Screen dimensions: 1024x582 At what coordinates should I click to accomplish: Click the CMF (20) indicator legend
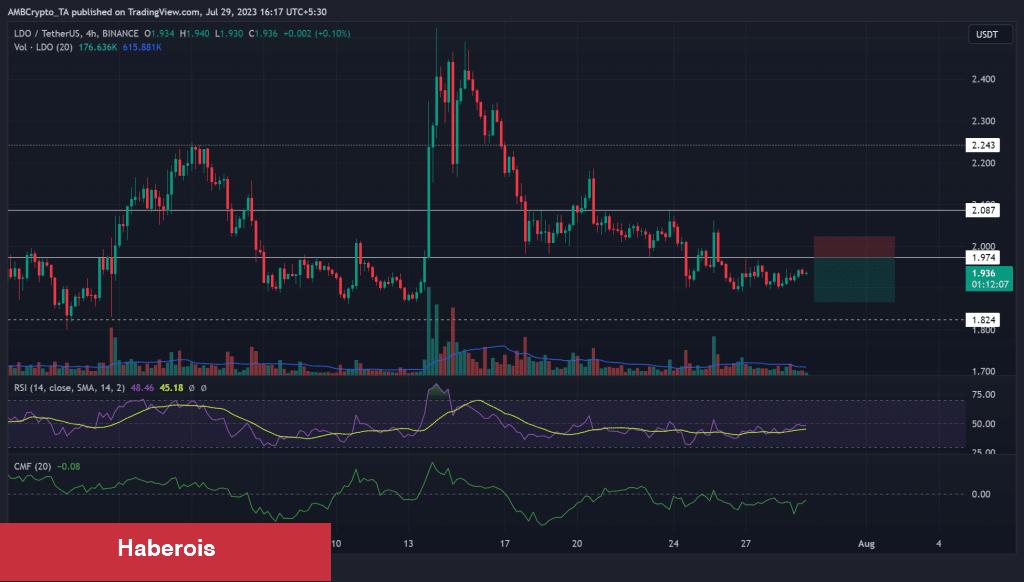(x=33, y=466)
